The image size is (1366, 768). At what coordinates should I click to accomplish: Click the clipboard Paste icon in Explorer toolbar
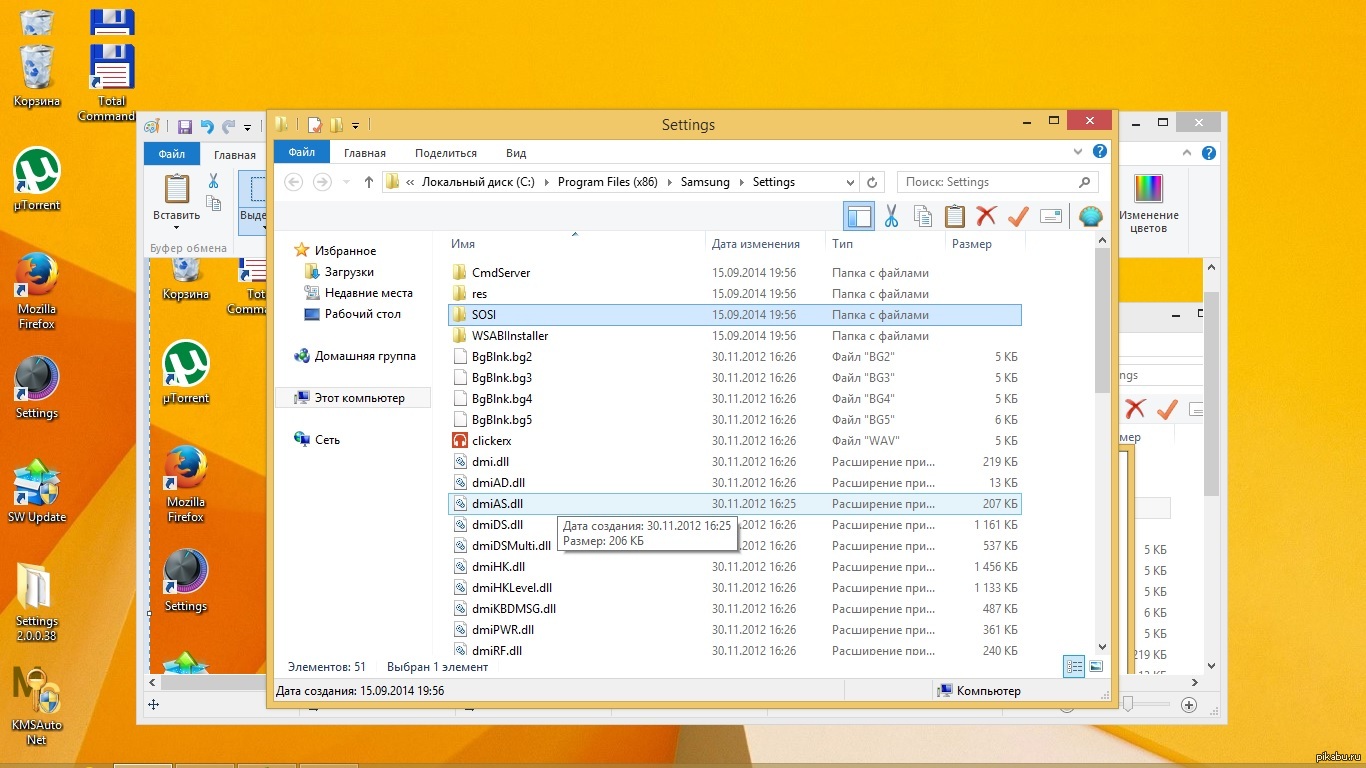(955, 216)
